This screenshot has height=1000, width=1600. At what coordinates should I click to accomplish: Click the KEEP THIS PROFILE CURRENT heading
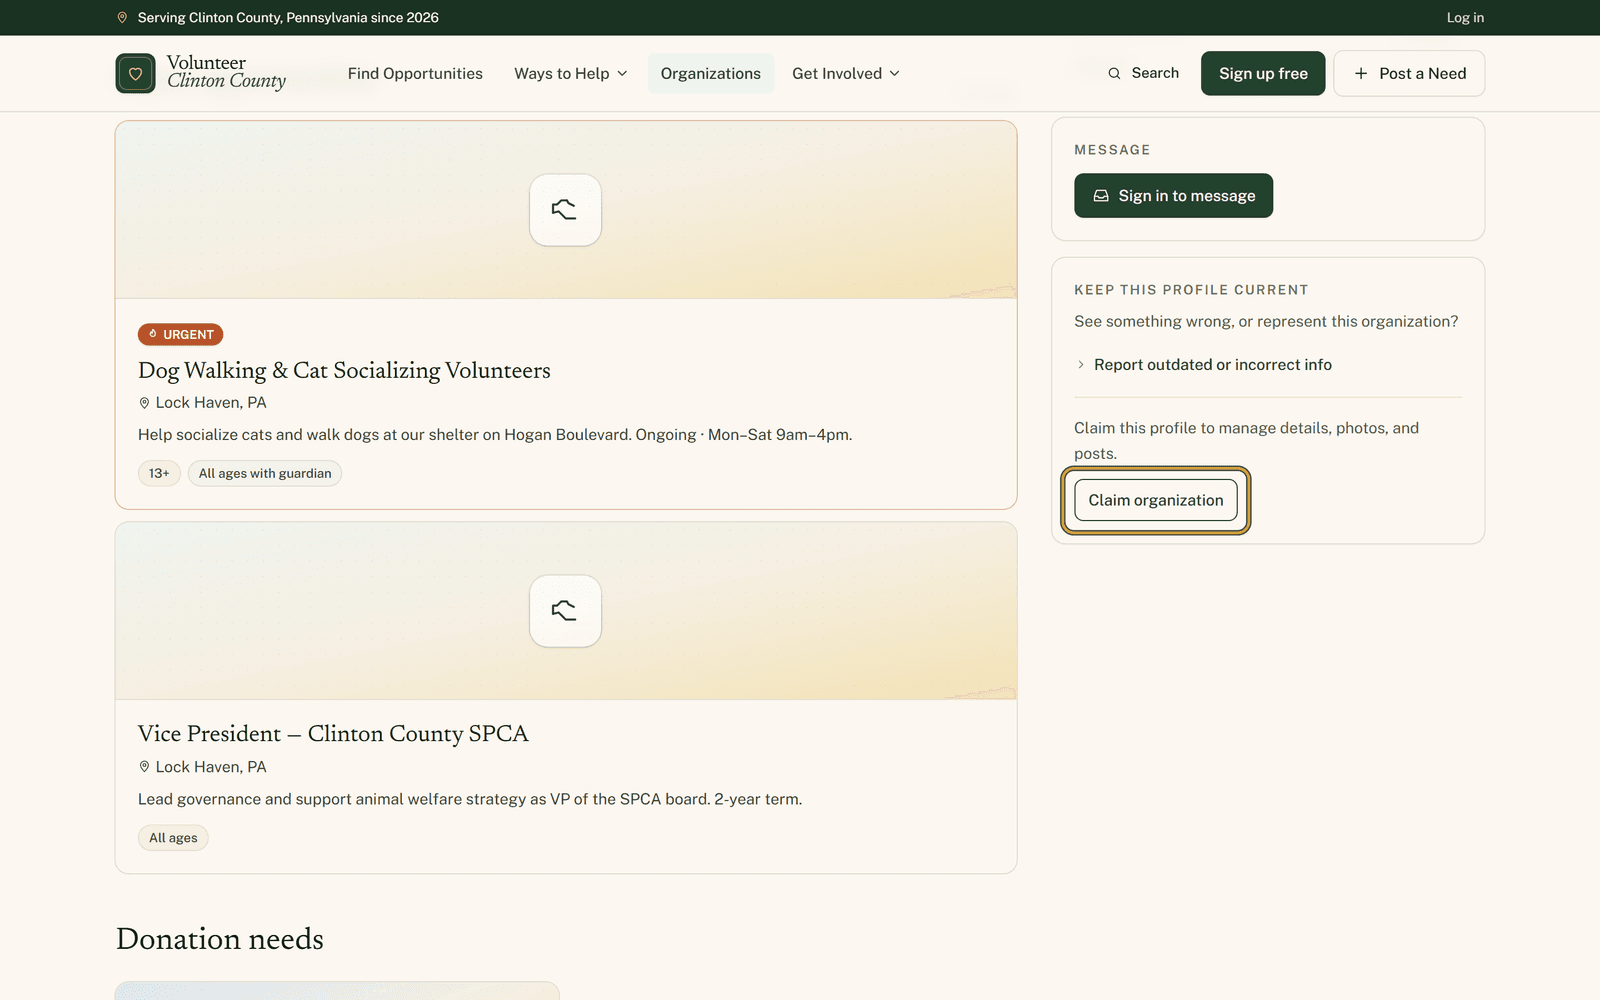pos(1191,290)
